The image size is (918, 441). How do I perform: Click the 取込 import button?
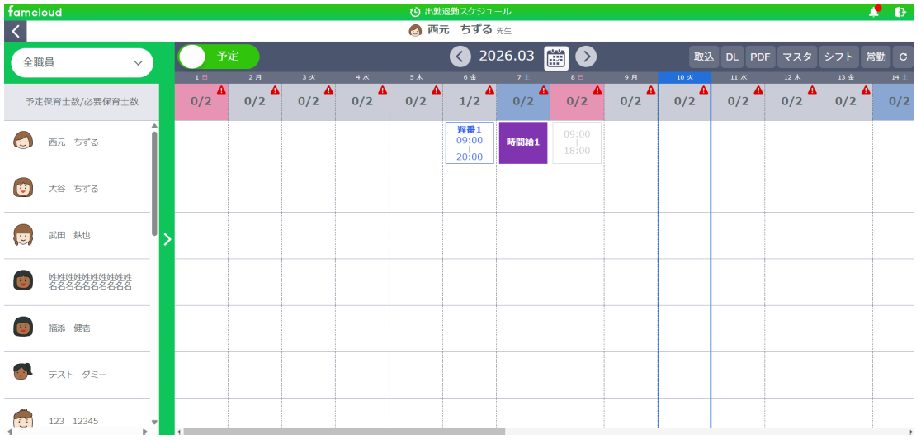coord(703,57)
